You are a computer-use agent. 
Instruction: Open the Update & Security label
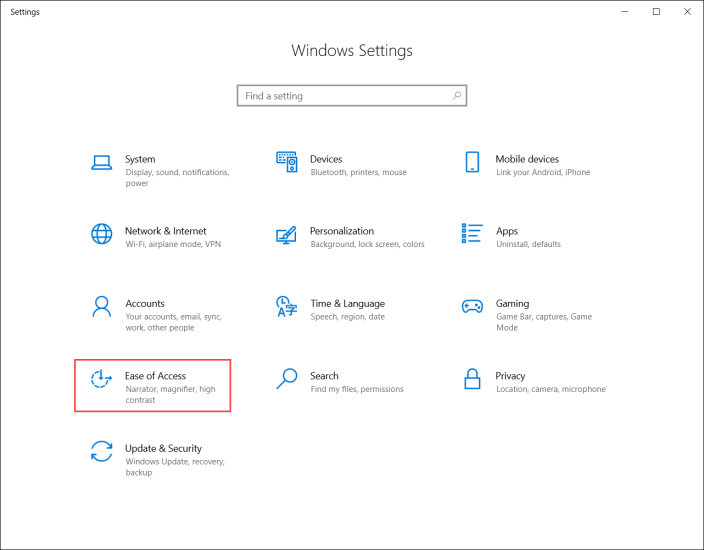163,448
